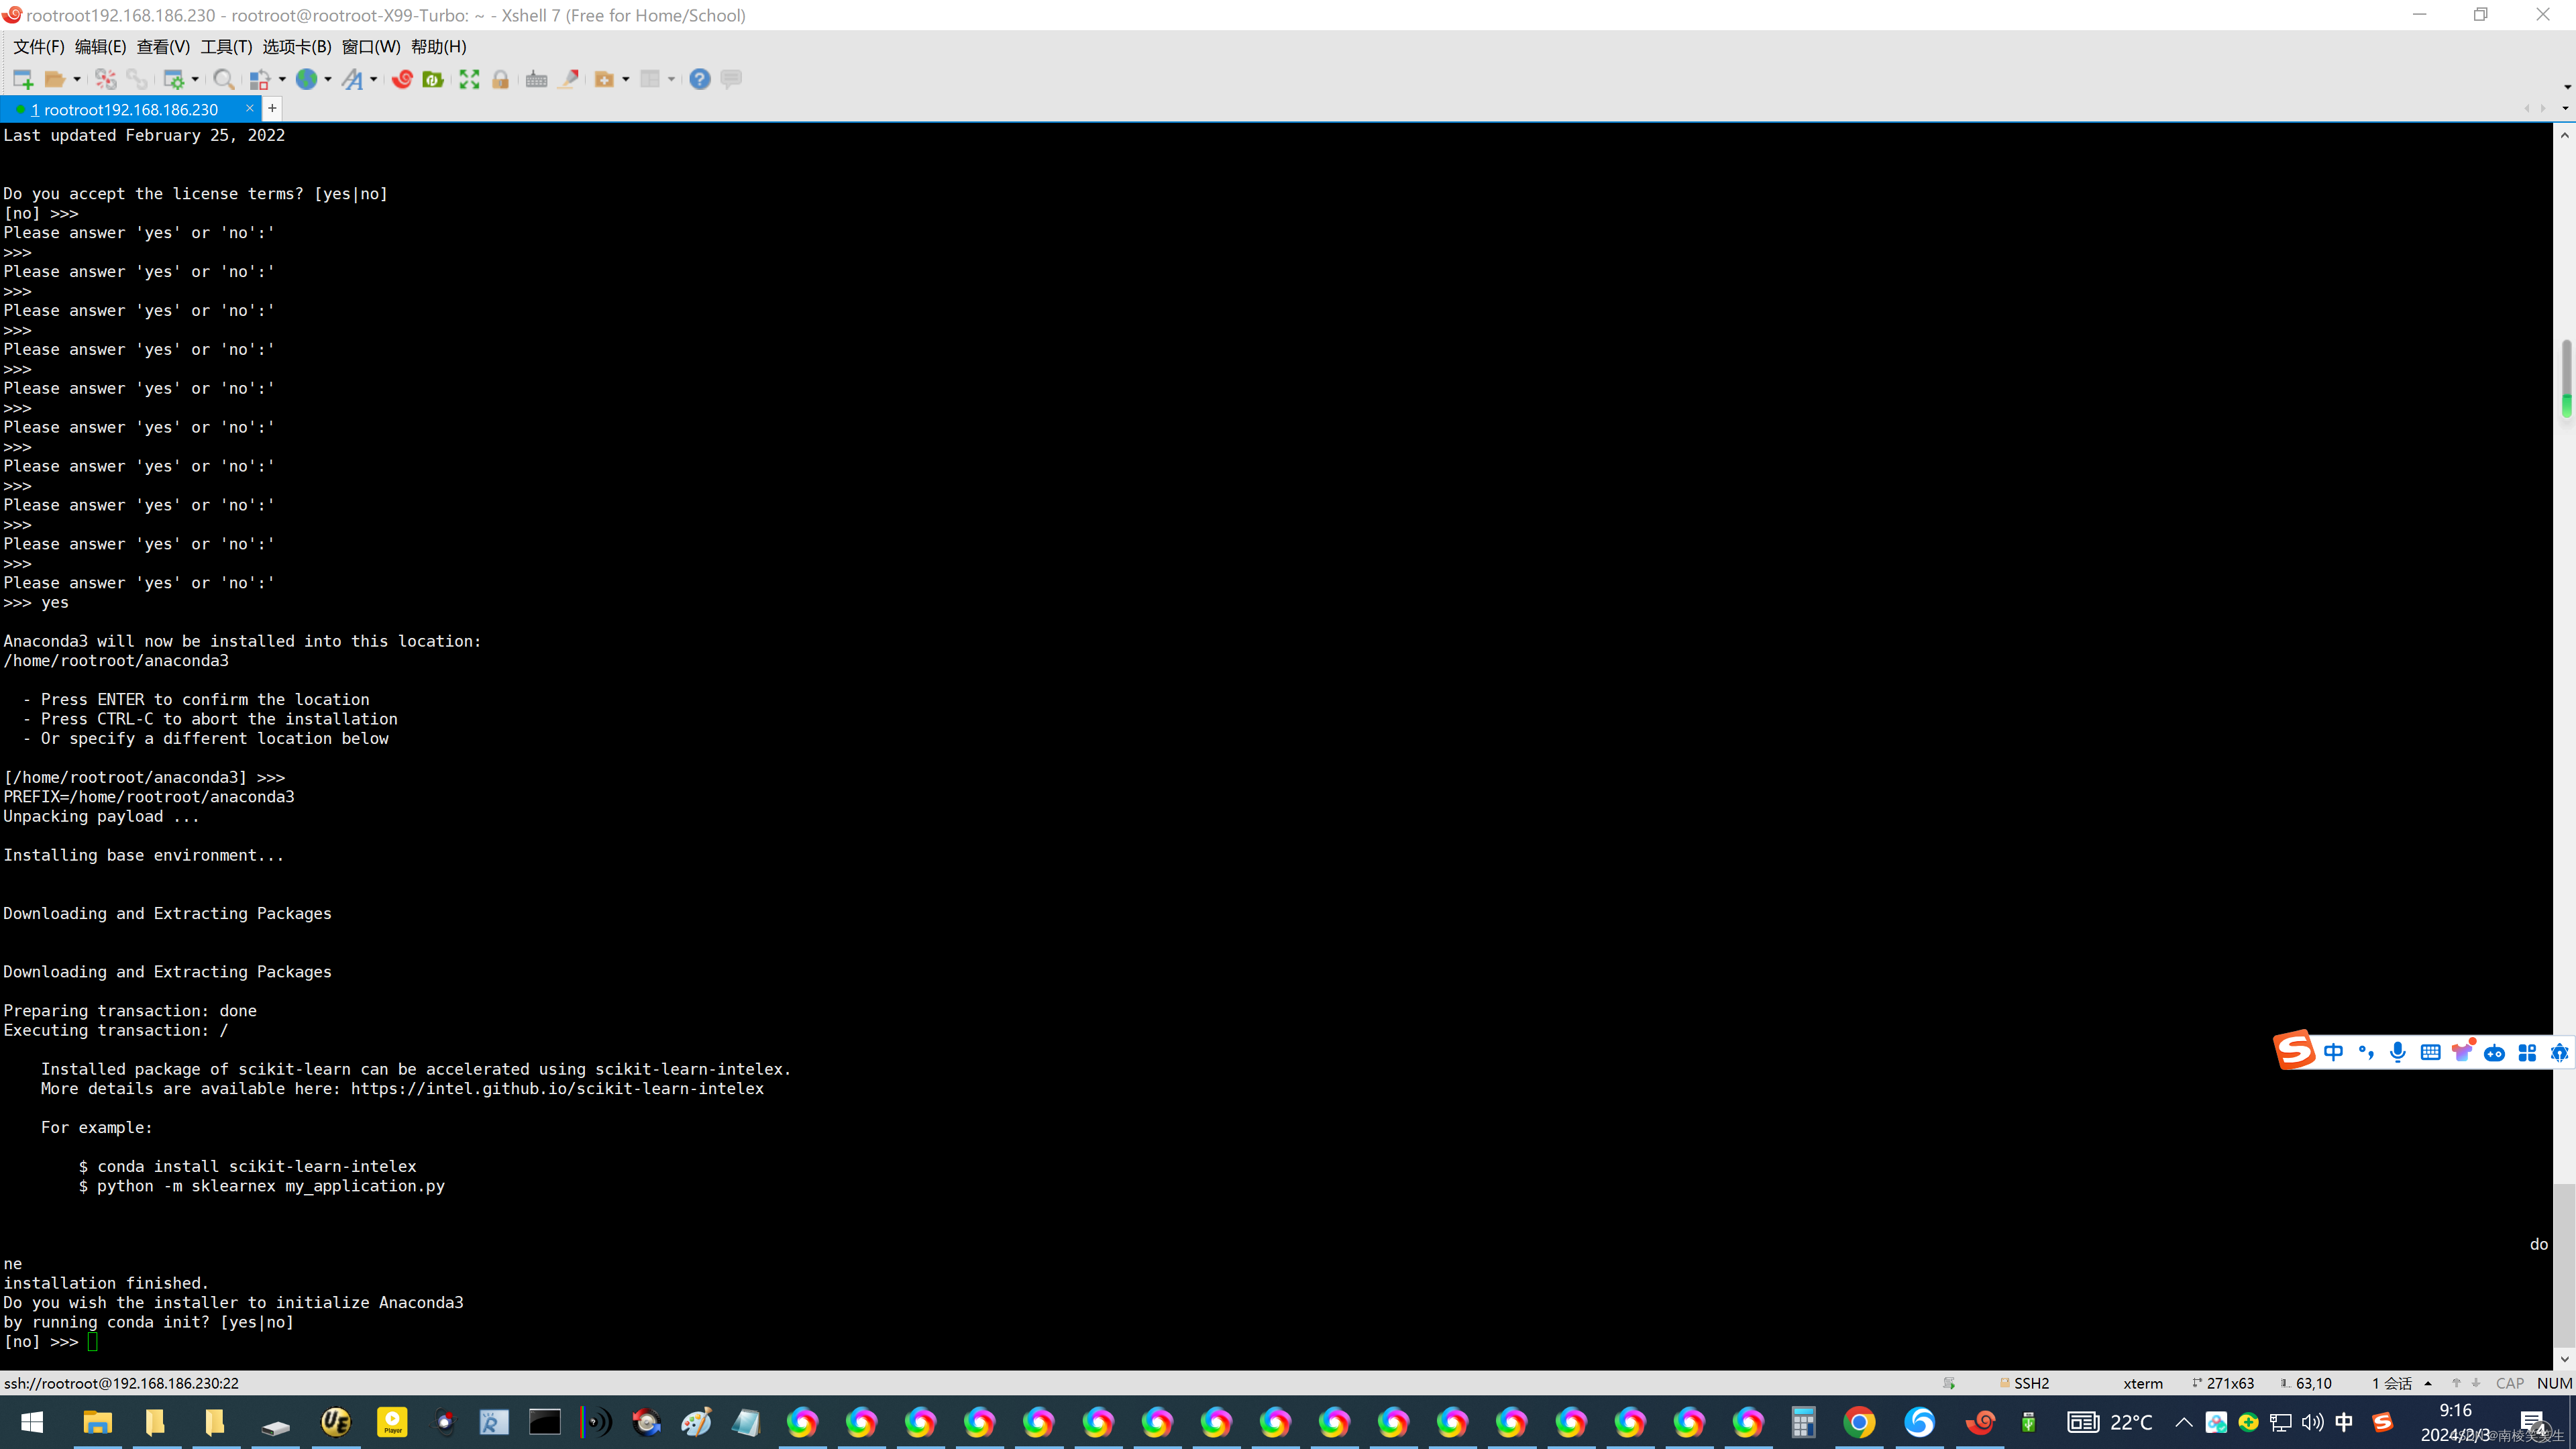The image size is (2576, 1449).
Task: Open the 编辑(E) menu
Action: pos(100,47)
